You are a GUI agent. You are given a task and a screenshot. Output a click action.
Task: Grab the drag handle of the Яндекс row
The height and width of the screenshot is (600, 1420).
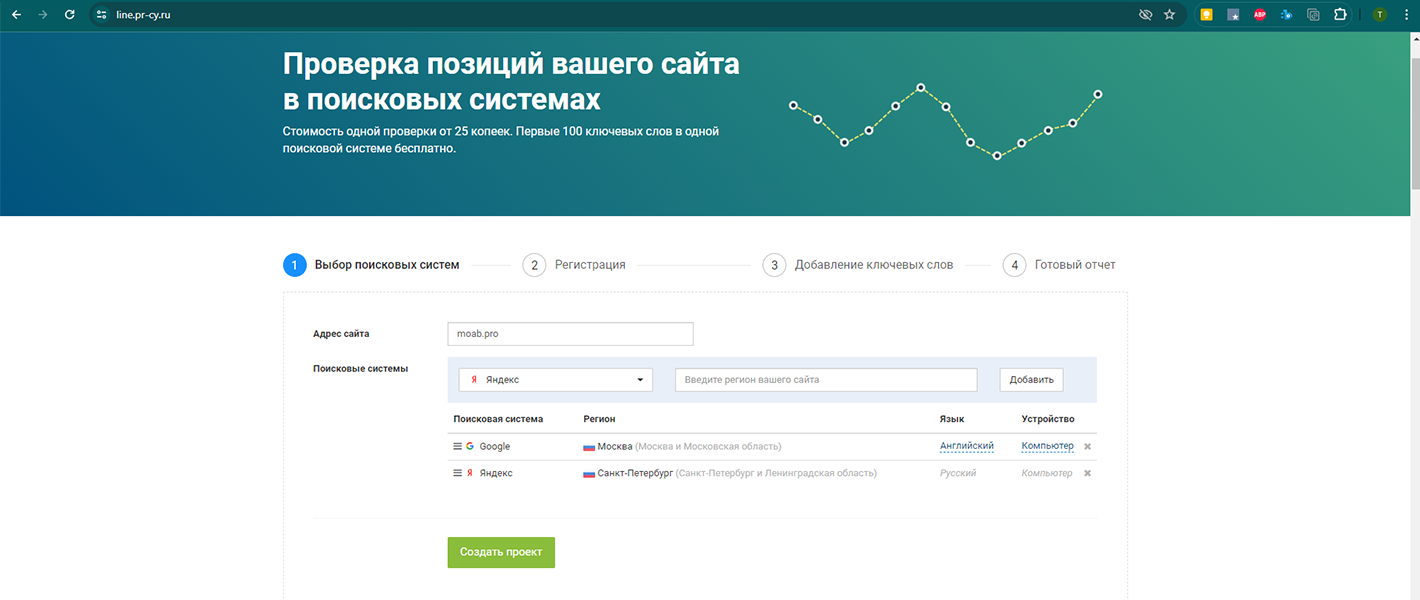point(457,473)
